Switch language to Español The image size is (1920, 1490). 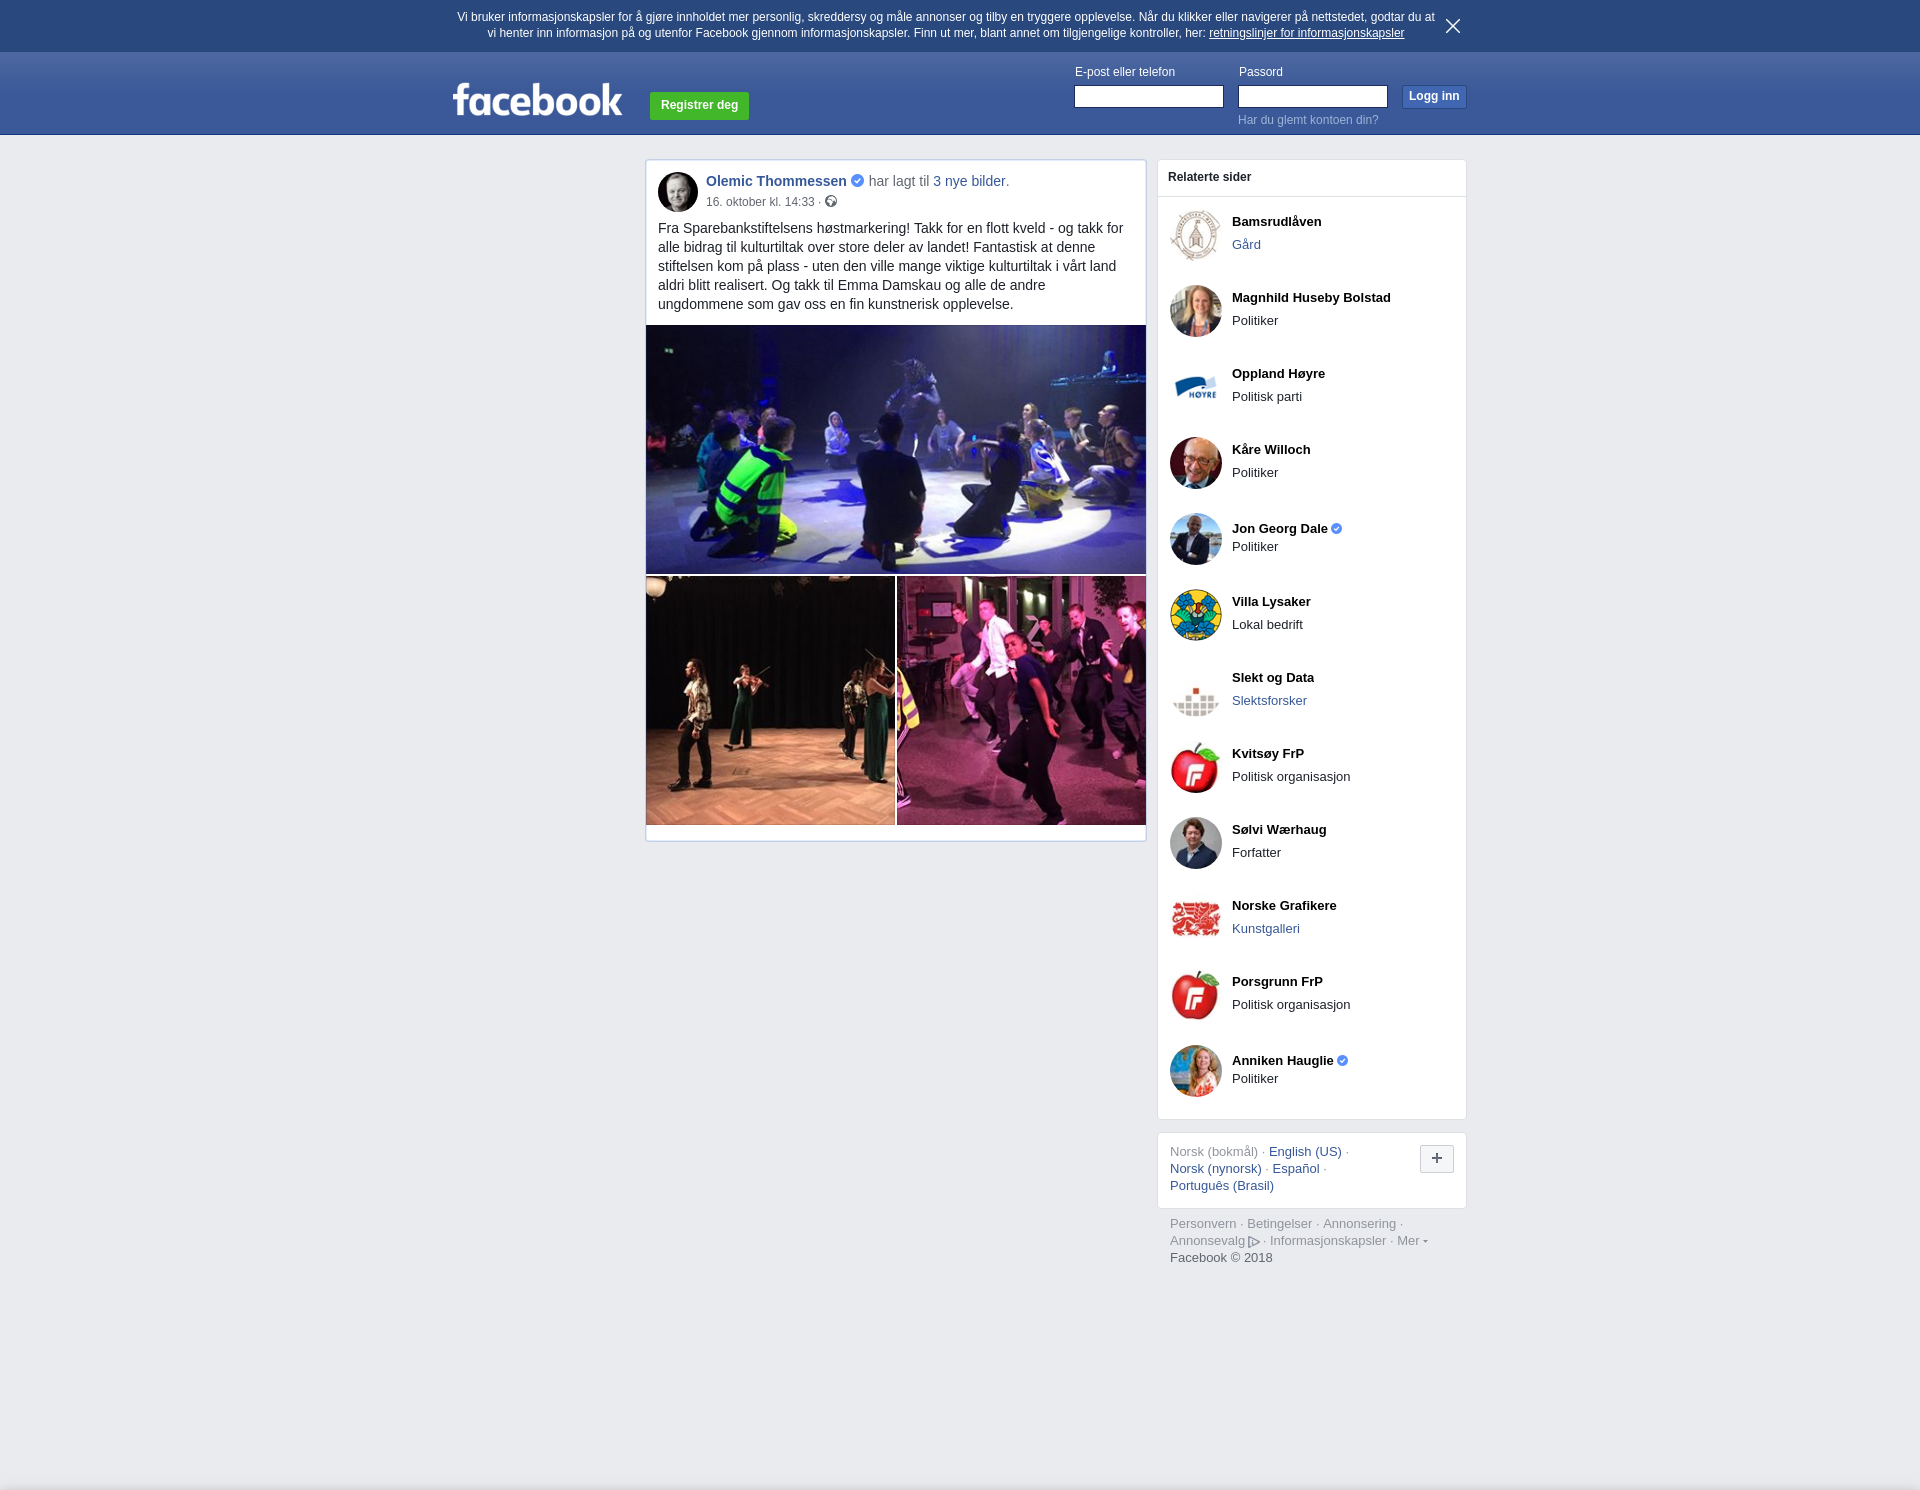[x=1296, y=1169]
